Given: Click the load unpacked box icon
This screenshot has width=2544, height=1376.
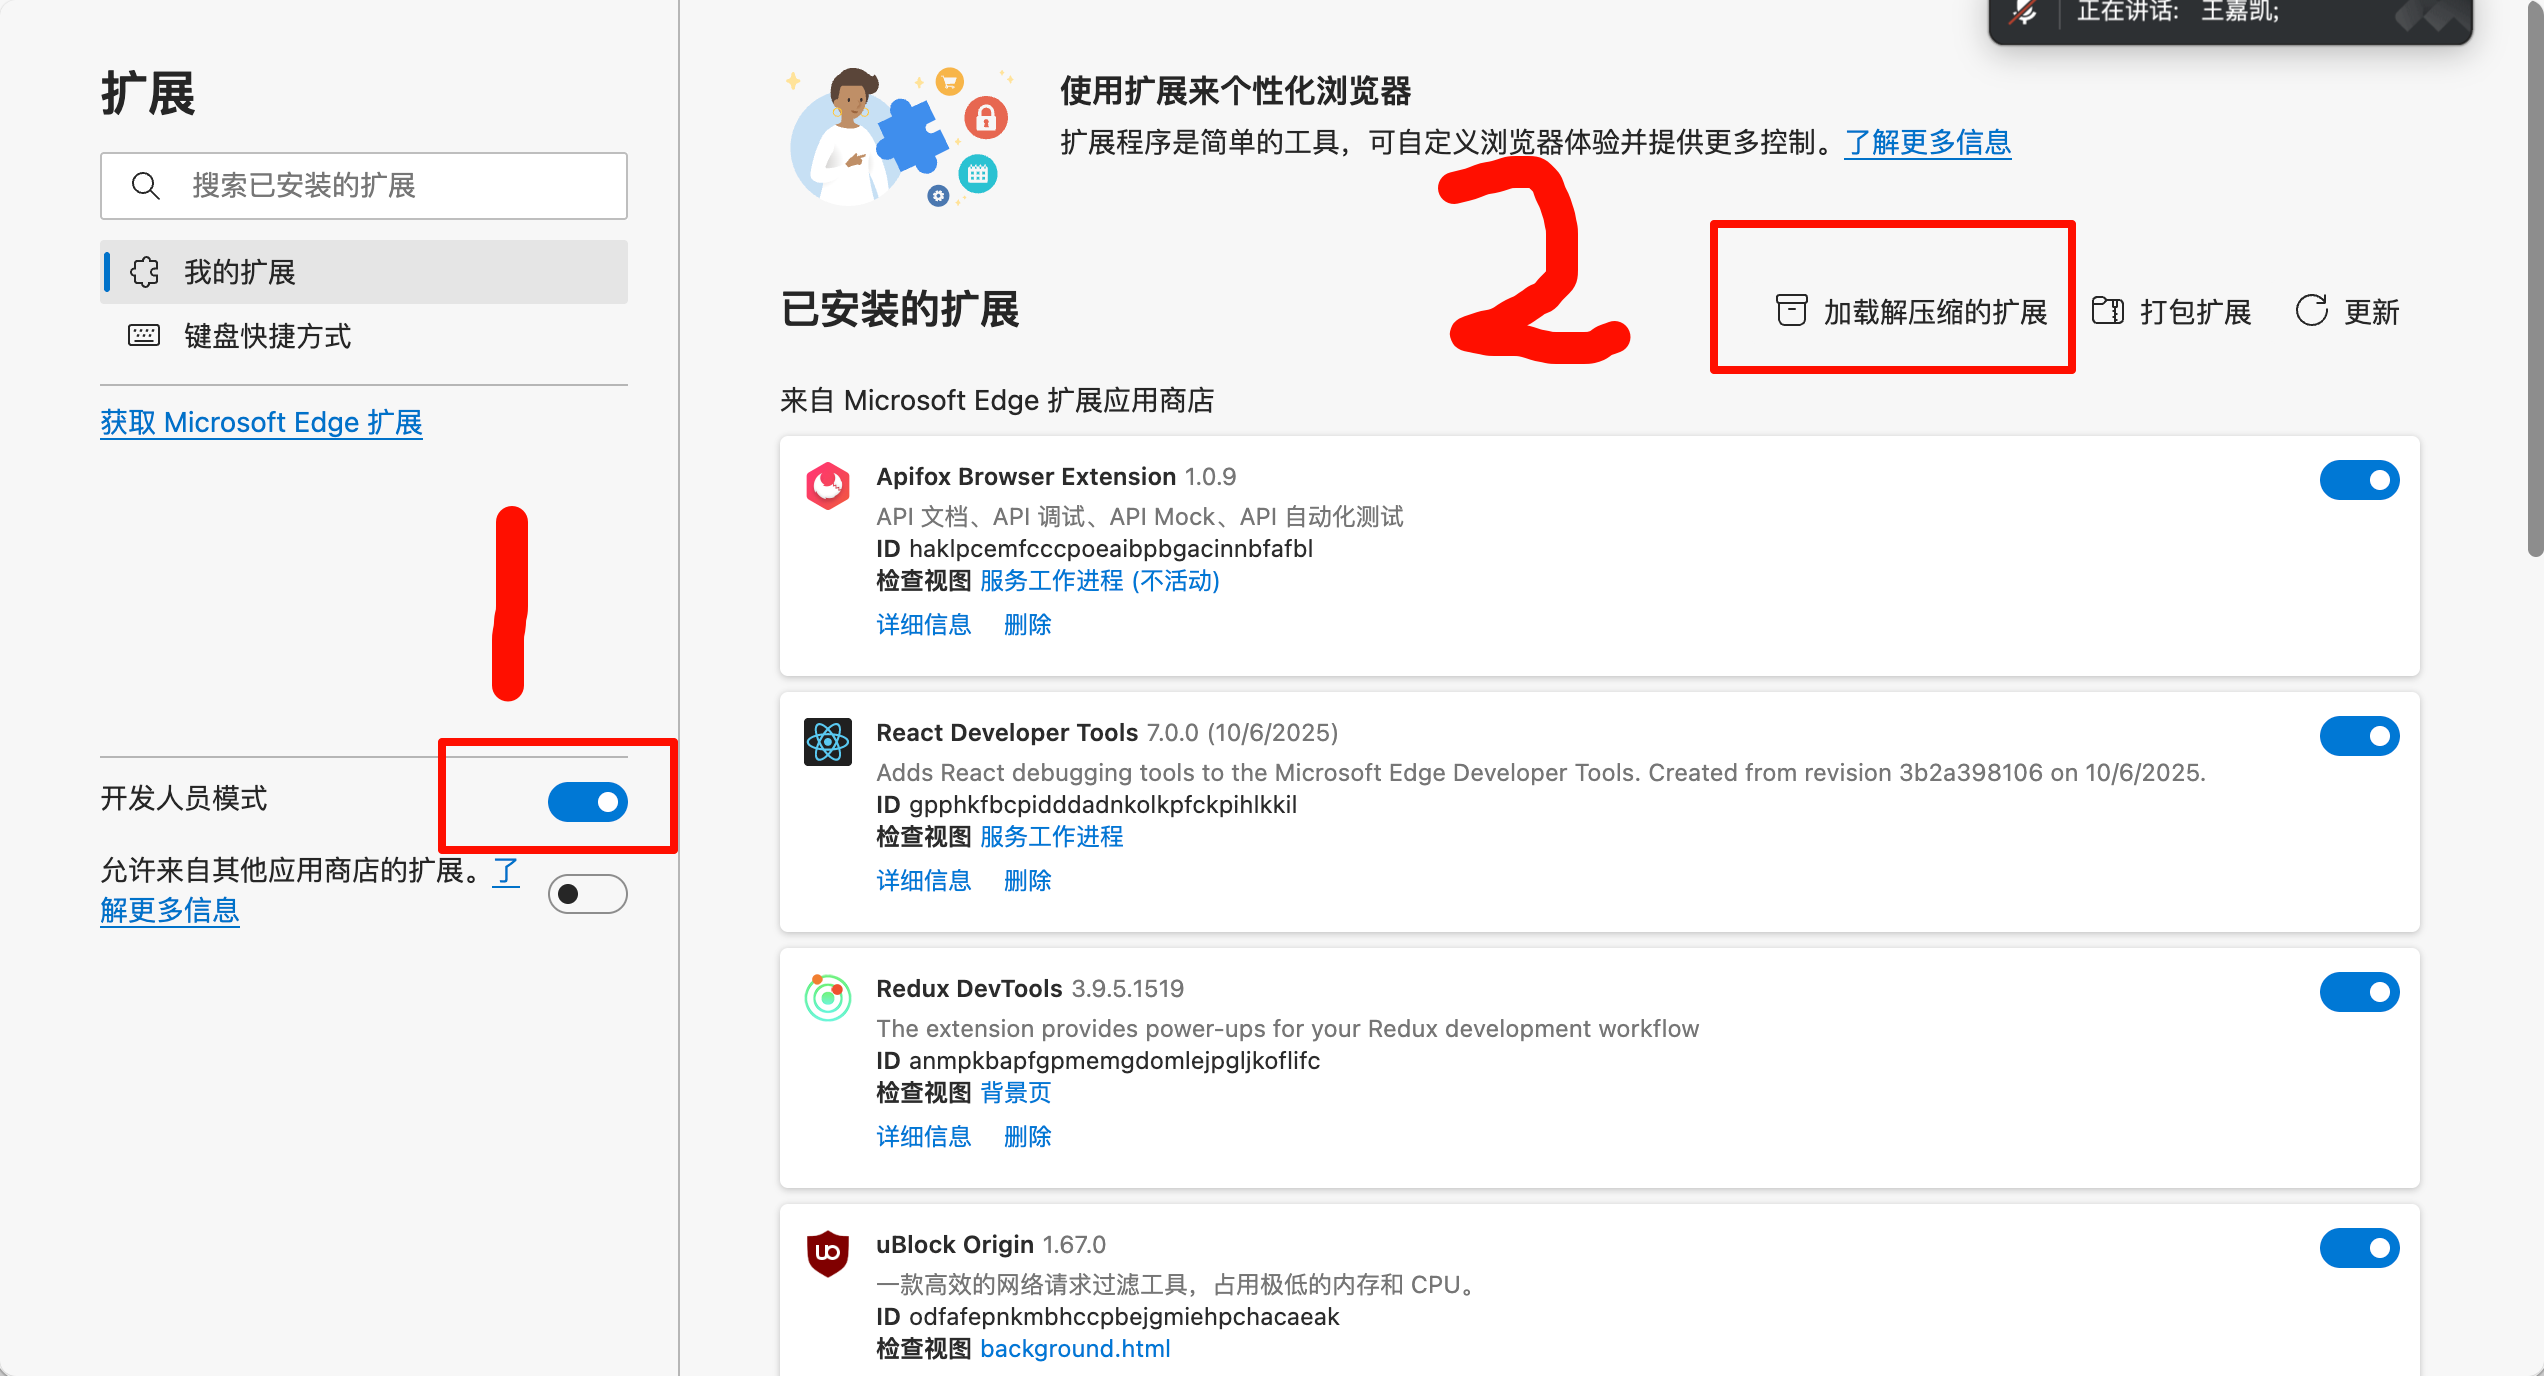Looking at the screenshot, I should pyautogui.click(x=1791, y=311).
